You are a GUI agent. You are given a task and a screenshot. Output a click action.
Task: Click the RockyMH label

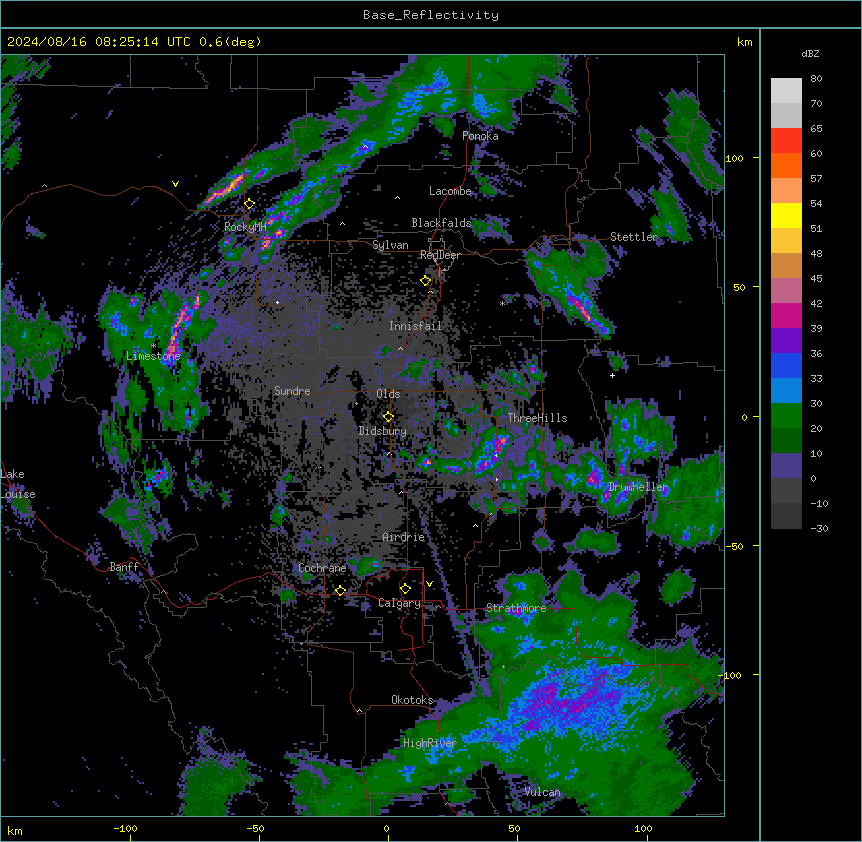(x=245, y=227)
